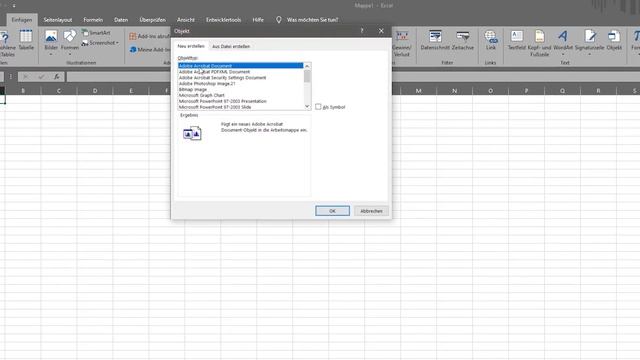640x360 pixels.
Task: Click the object type list scrollbar thumb
Action: [307, 76]
